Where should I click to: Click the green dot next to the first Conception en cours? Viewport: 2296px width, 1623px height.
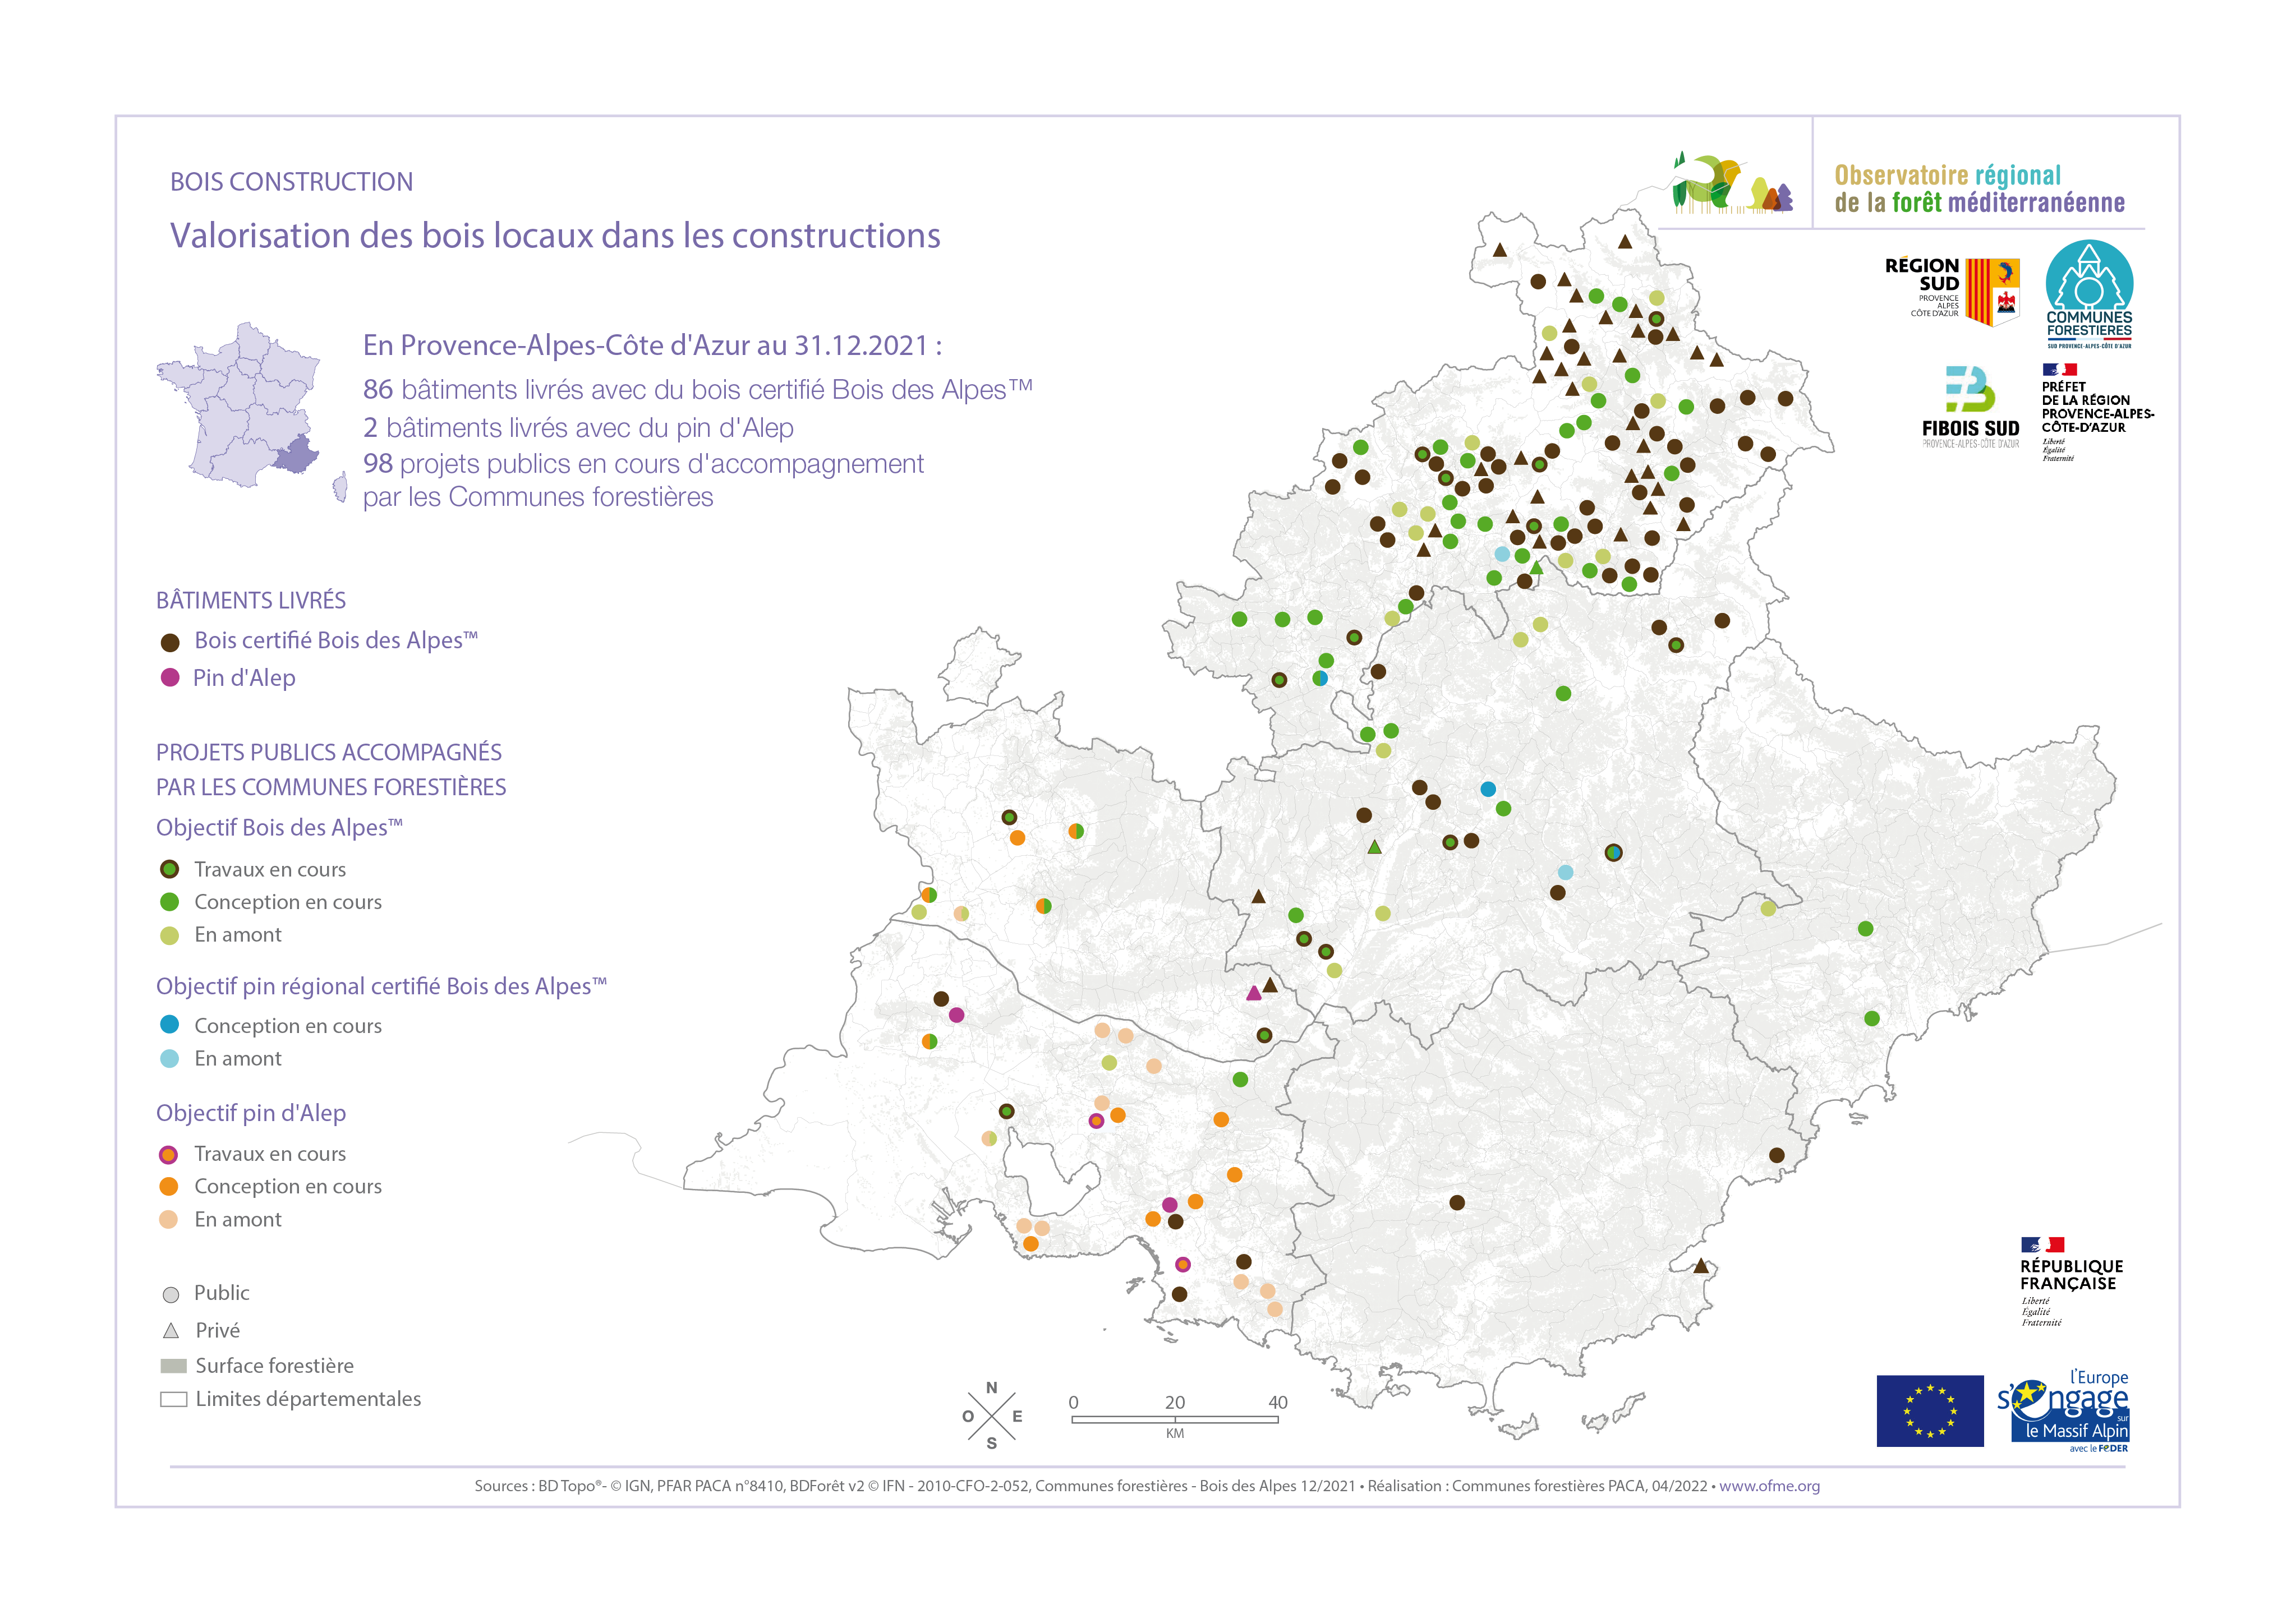(x=170, y=902)
